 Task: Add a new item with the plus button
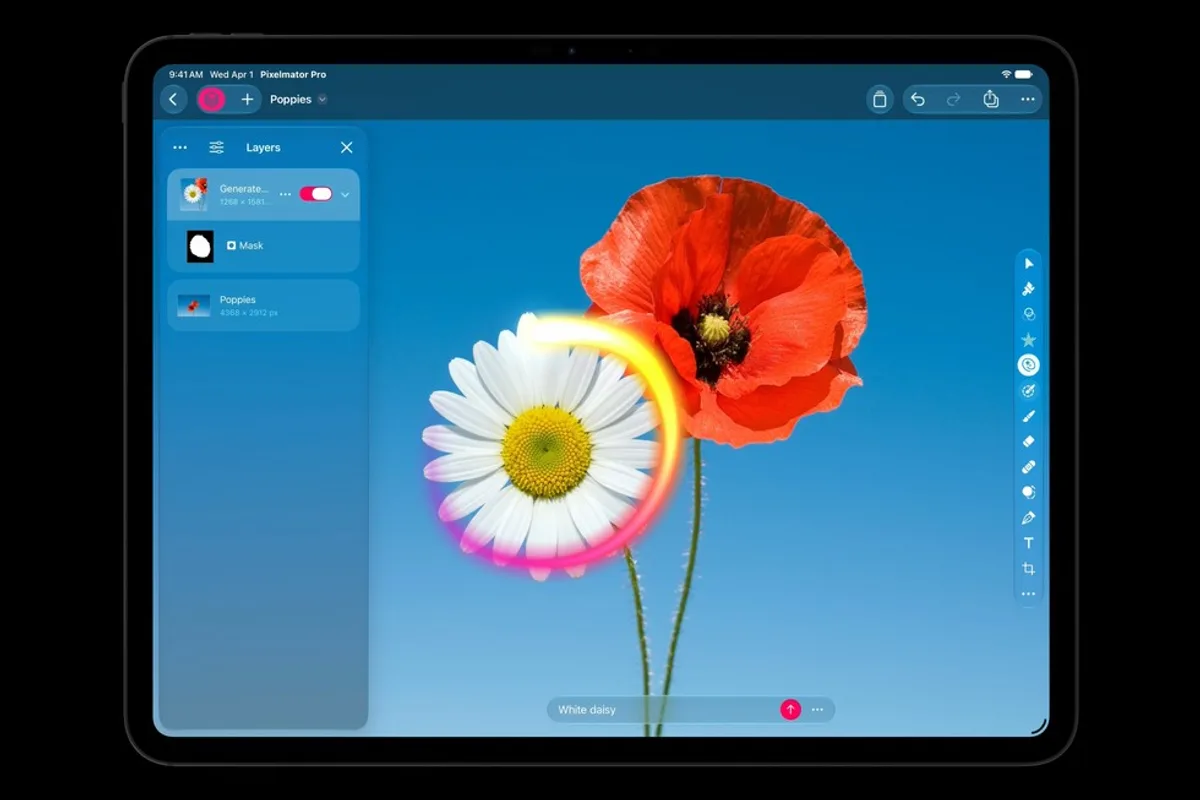(x=247, y=99)
